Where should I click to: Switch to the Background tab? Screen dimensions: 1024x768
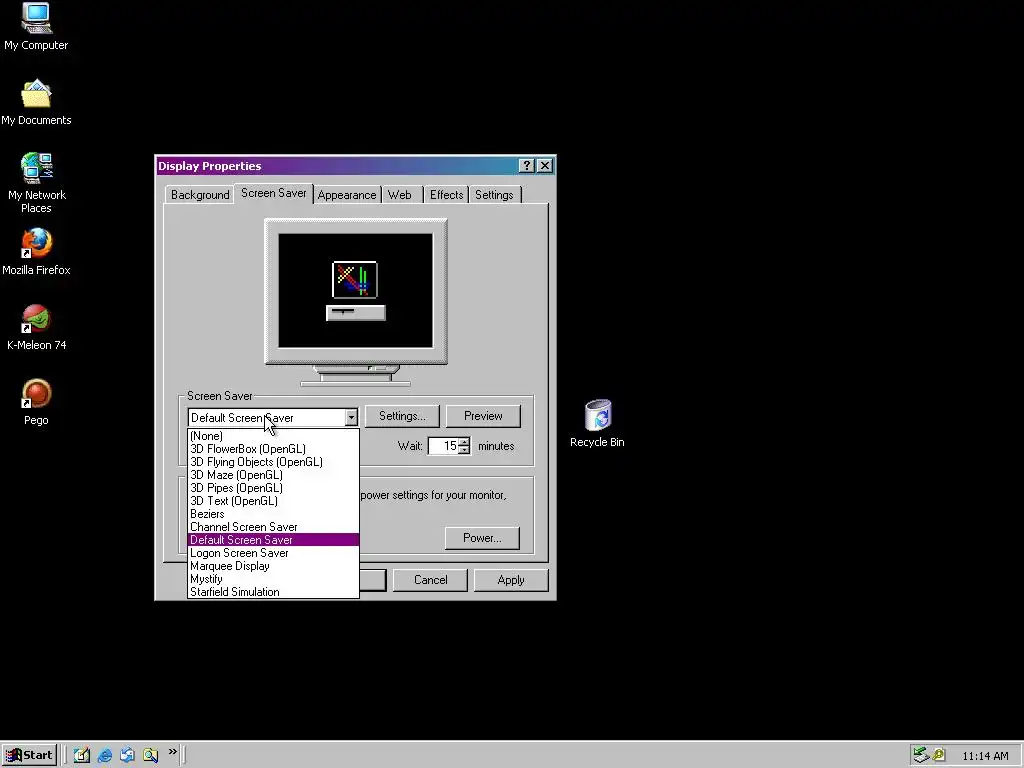click(x=200, y=195)
